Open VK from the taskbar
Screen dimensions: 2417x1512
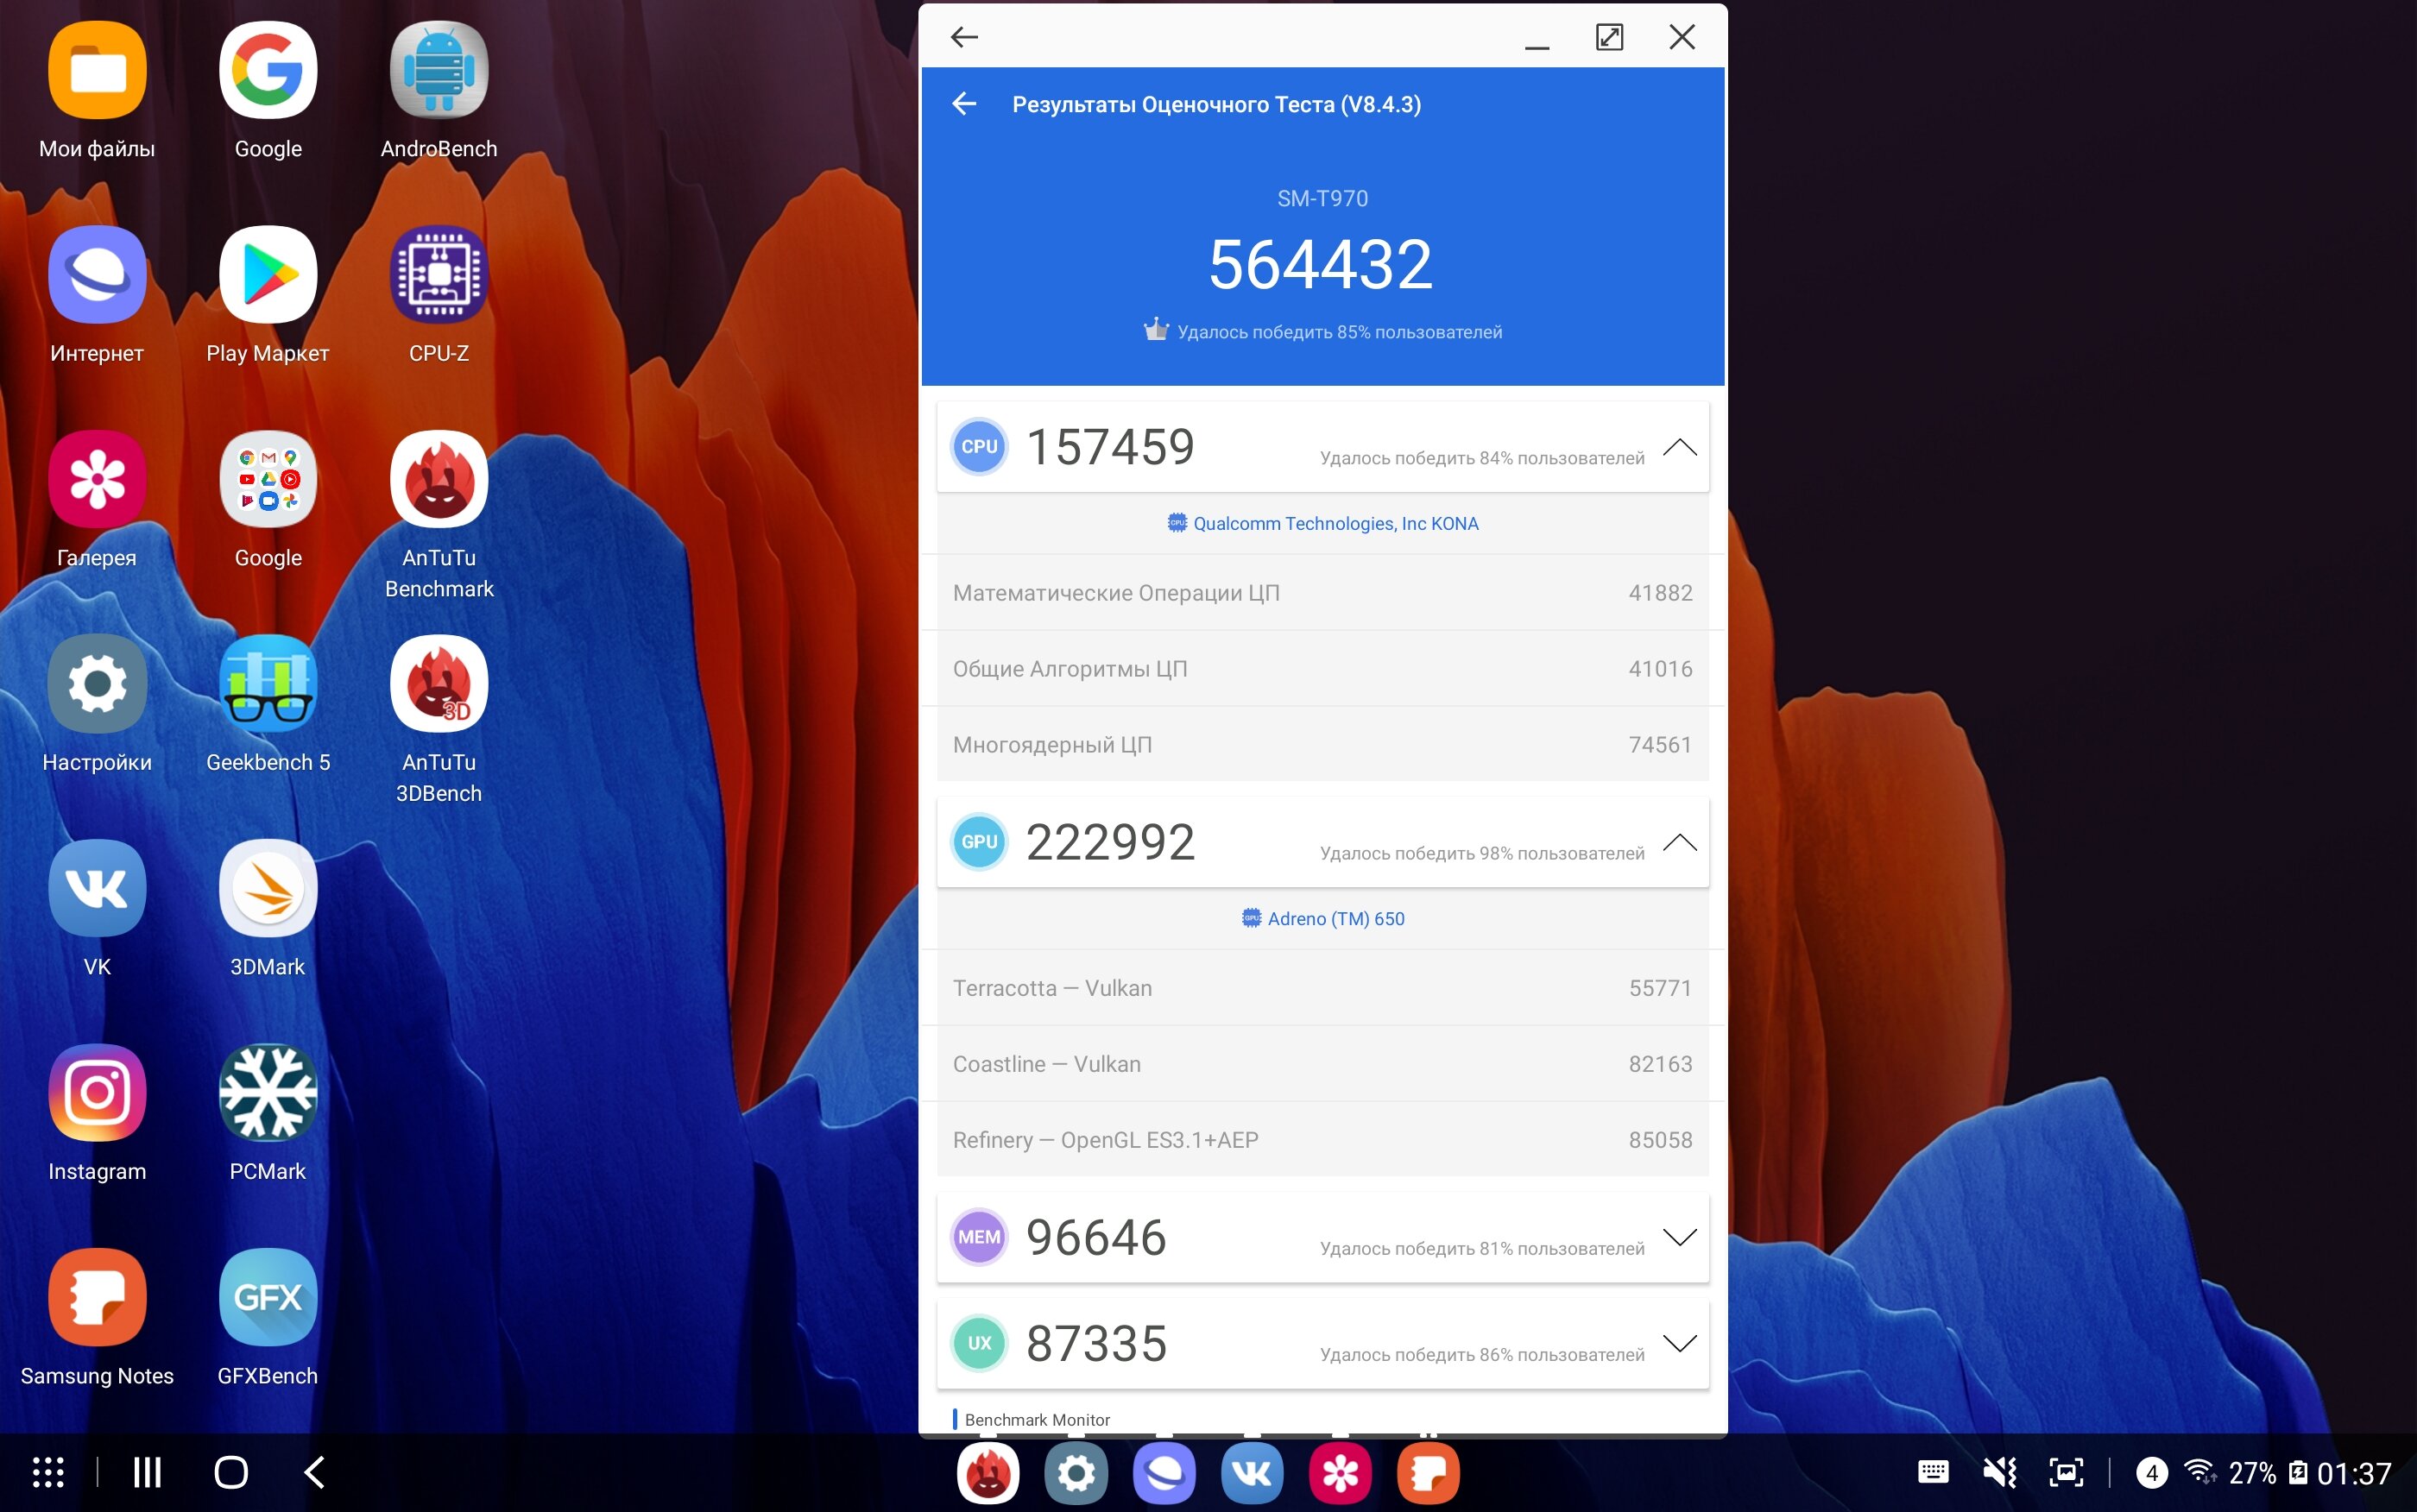[1252, 1473]
